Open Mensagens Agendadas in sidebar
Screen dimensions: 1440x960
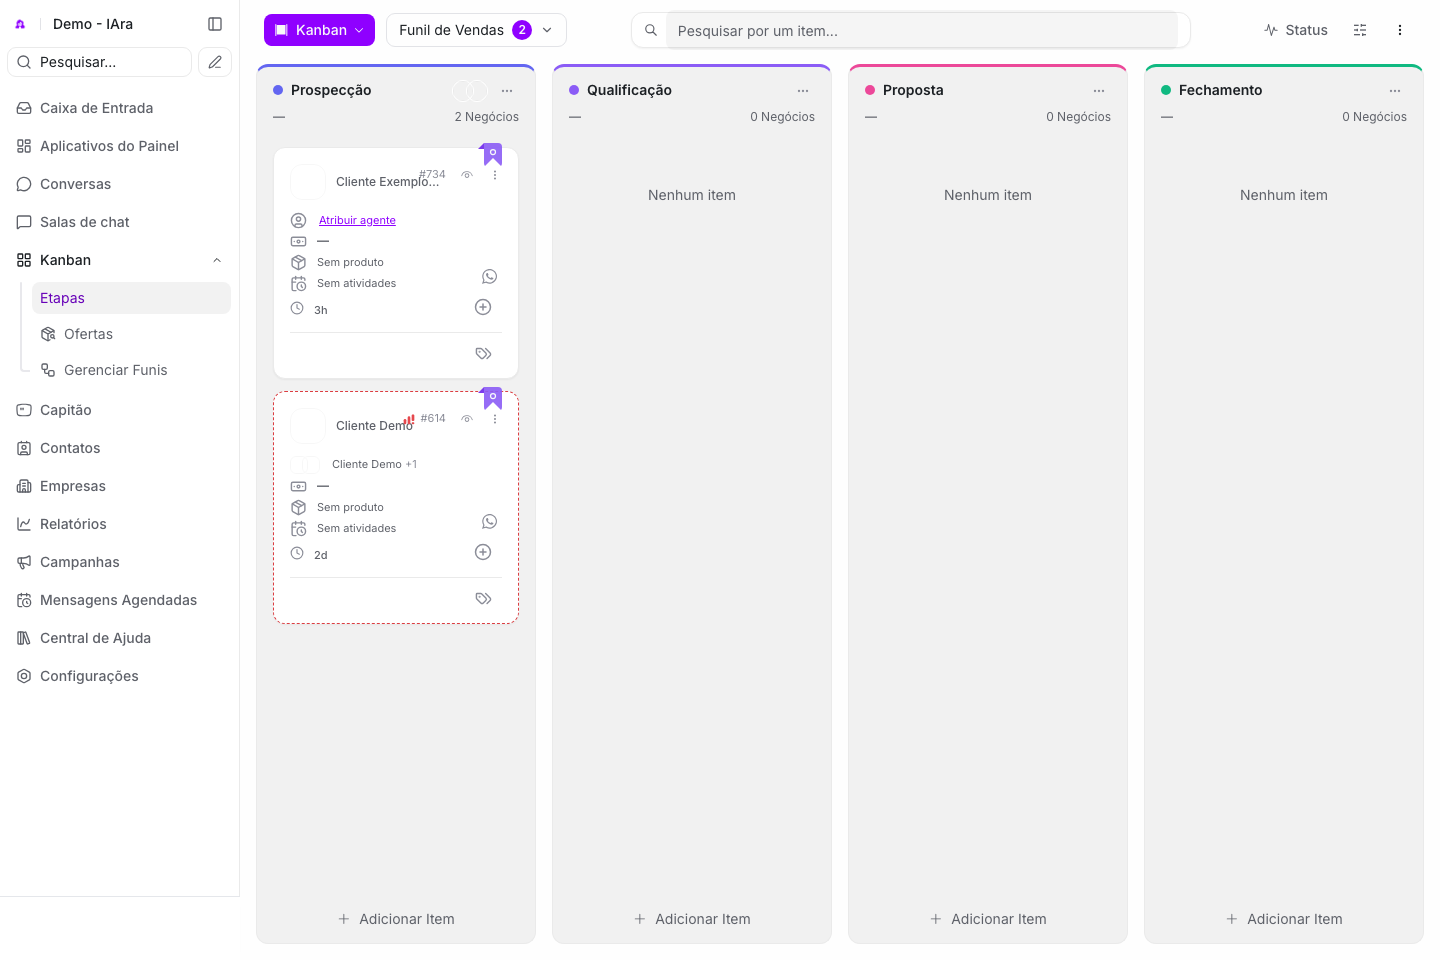tap(119, 600)
